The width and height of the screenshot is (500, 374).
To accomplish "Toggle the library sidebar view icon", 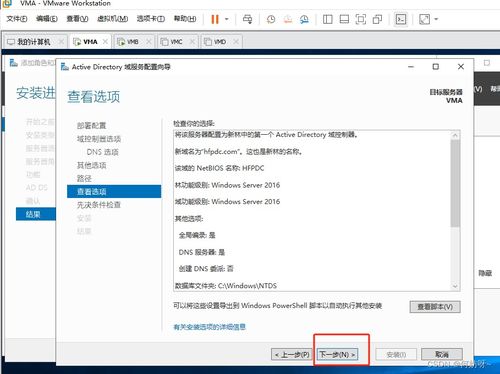I will click(x=328, y=19).
